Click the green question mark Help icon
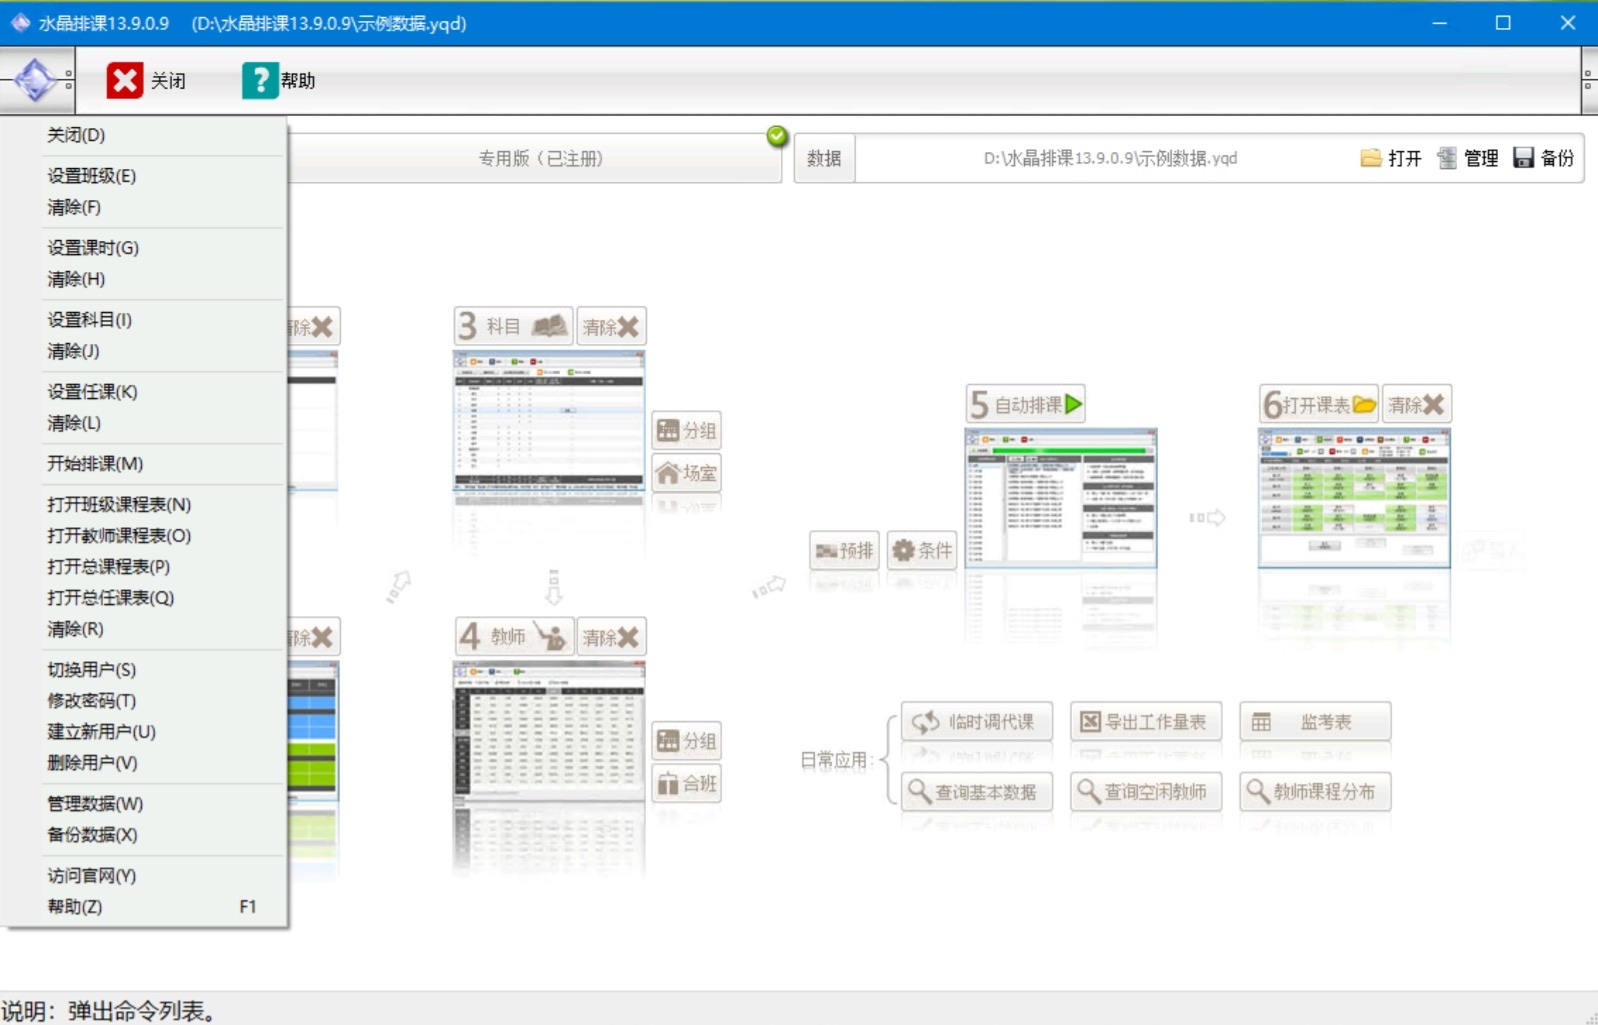The image size is (1598, 1025). pos(260,80)
